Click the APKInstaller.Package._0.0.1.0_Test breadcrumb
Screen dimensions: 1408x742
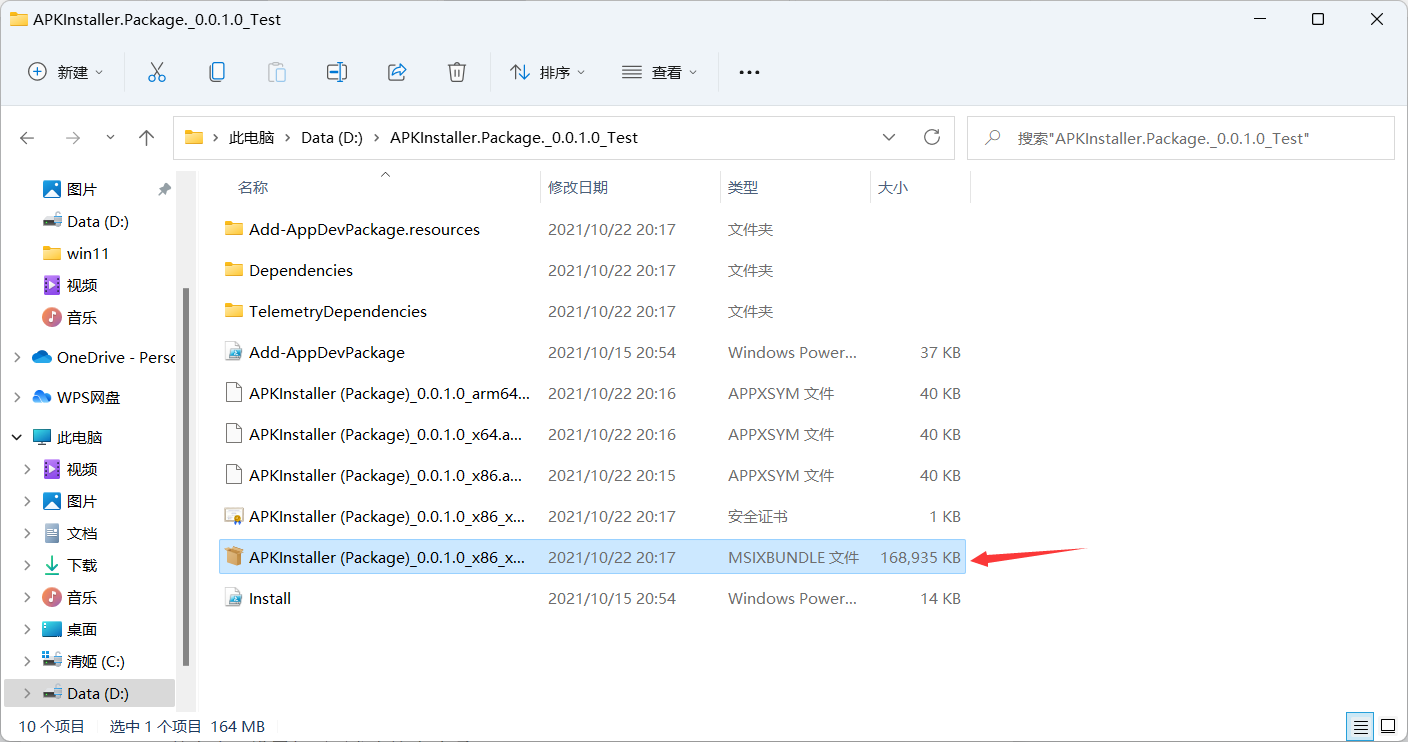(x=514, y=138)
